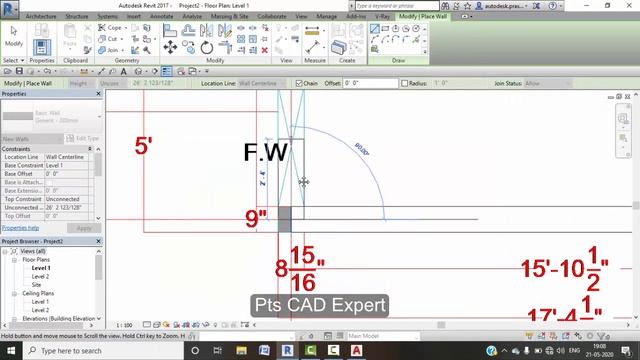Click the red X Delete tool

tap(264, 50)
